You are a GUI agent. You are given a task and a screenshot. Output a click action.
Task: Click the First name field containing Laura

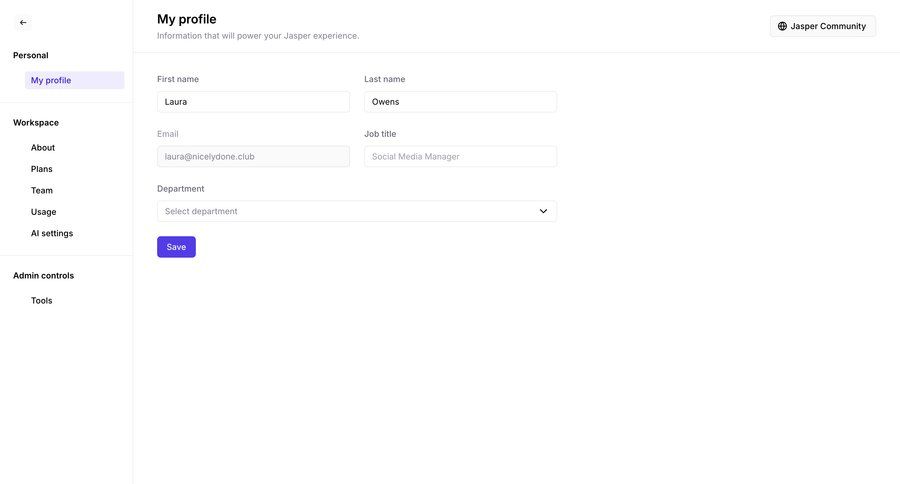[x=253, y=102]
